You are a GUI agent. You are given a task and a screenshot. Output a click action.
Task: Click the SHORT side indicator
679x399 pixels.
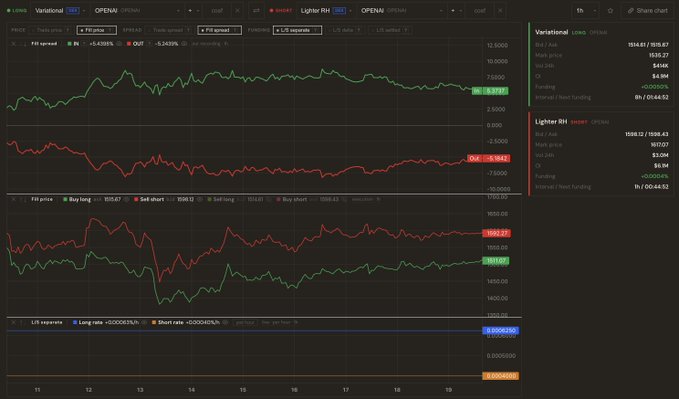[x=281, y=10]
